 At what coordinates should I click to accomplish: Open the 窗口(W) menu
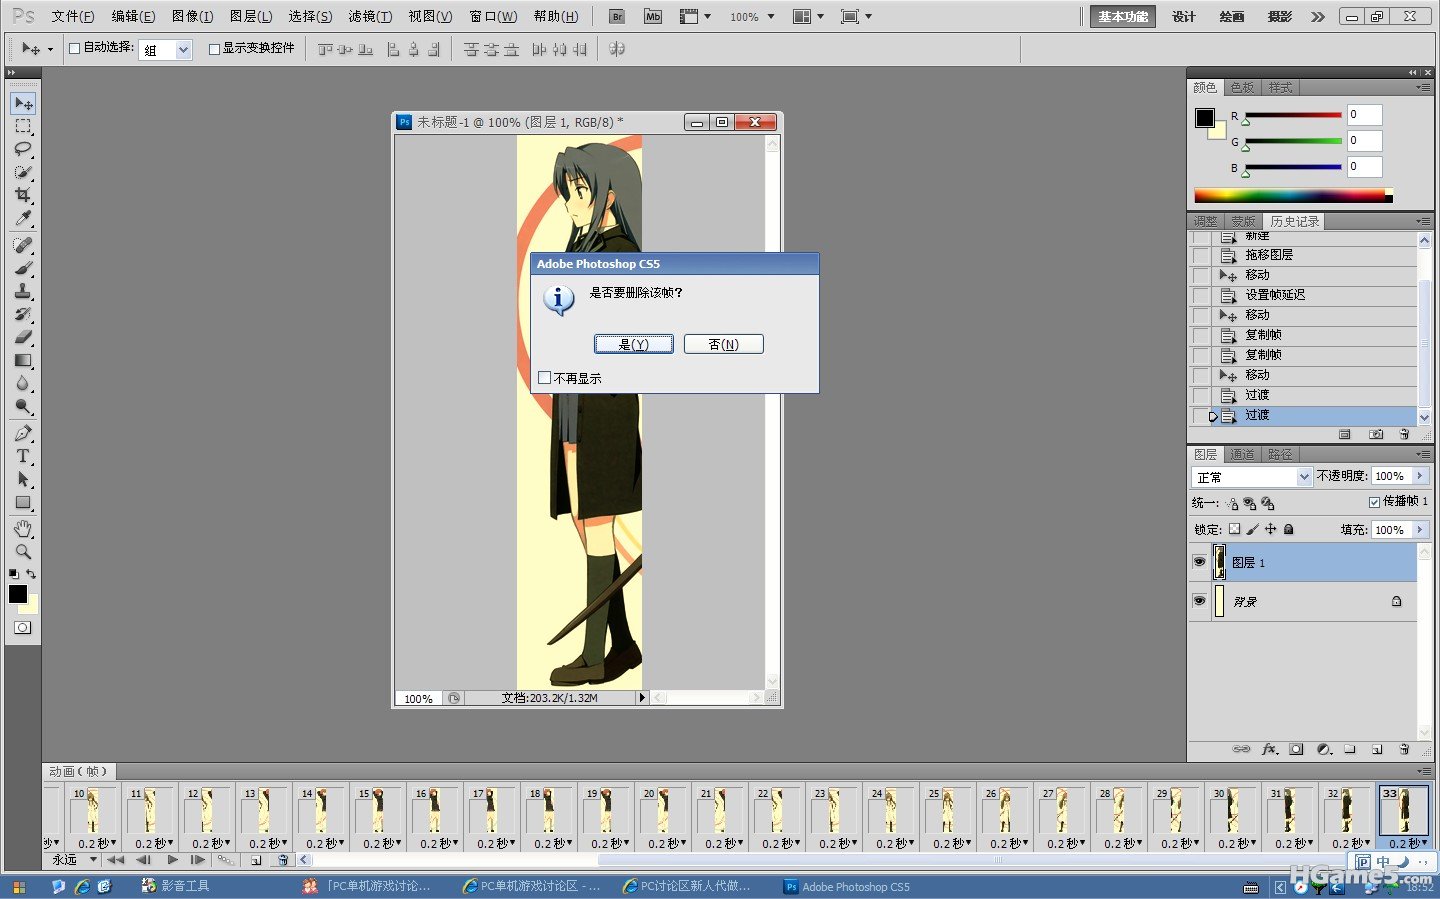coord(494,16)
